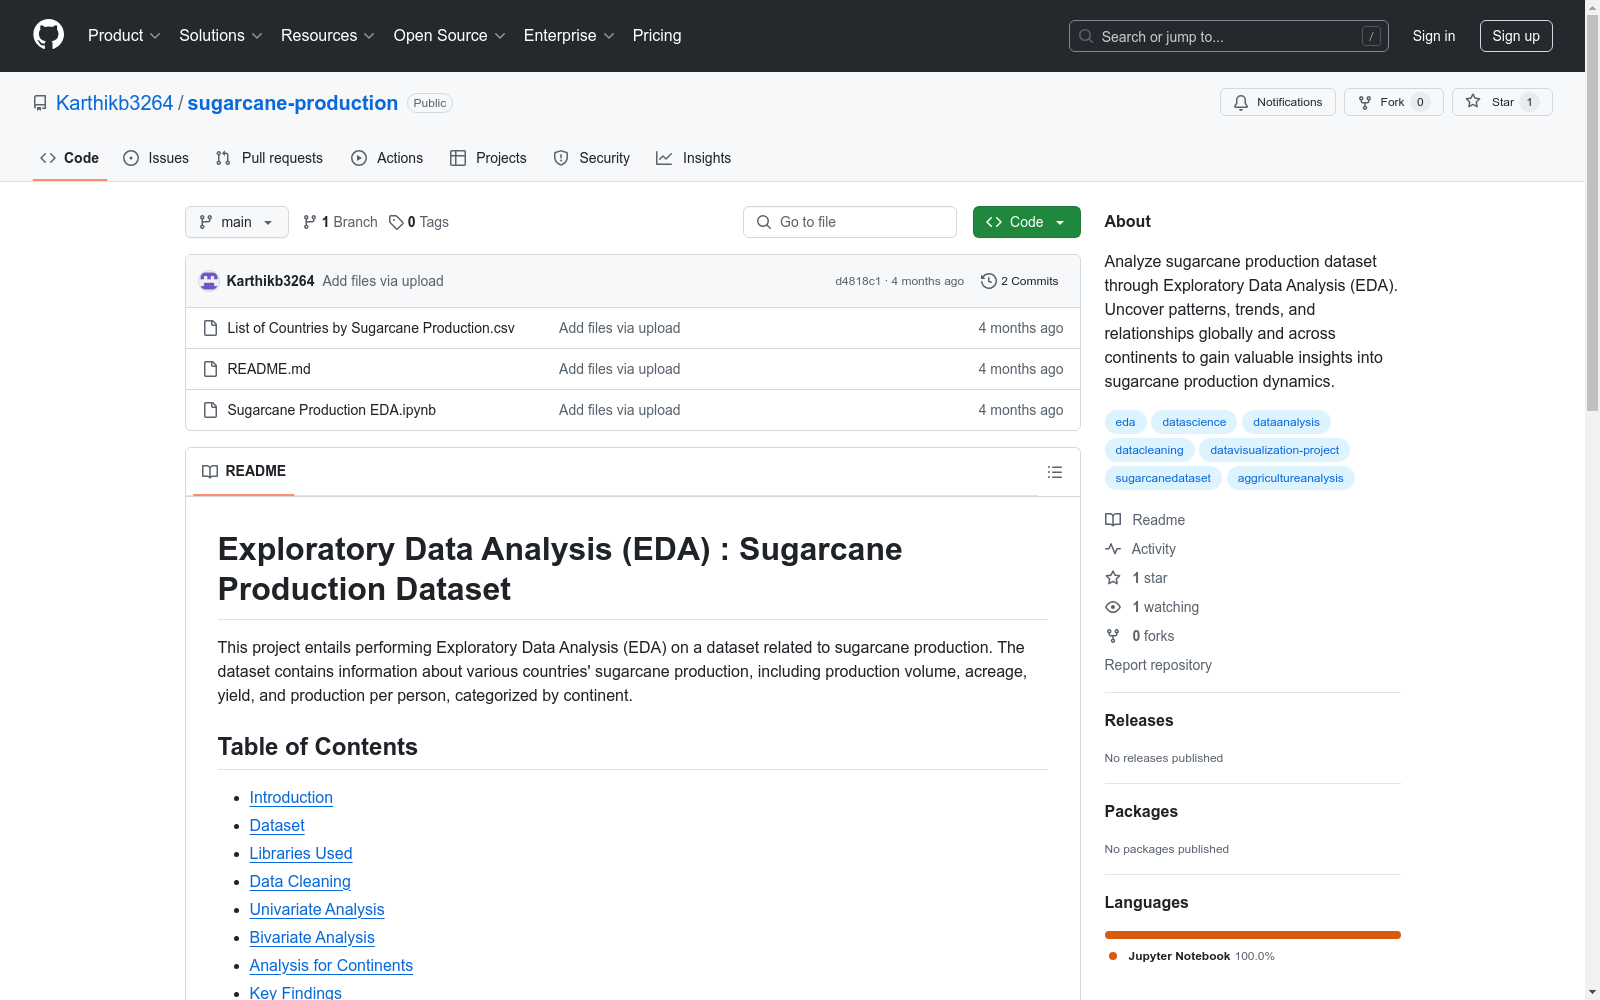Viewport: 1600px width, 1000px height.
Task: Expand the Solutions menu
Action: click(x=221, y=35)
